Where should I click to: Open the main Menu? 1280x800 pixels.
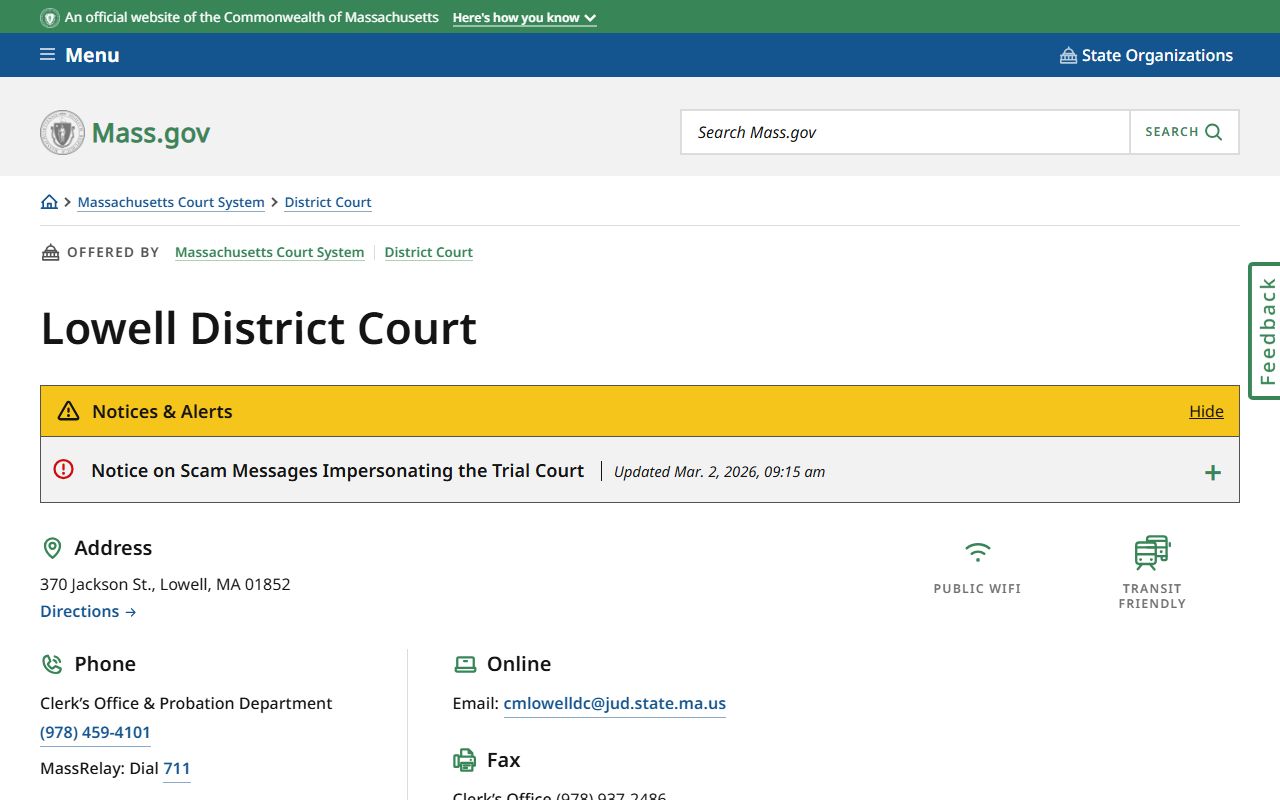80,55
